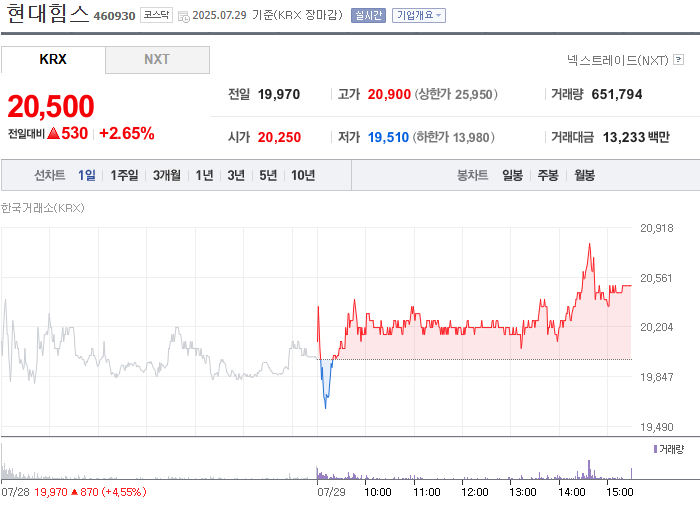
Task: Switch to the NXT tab
Action: pos(157,59)
